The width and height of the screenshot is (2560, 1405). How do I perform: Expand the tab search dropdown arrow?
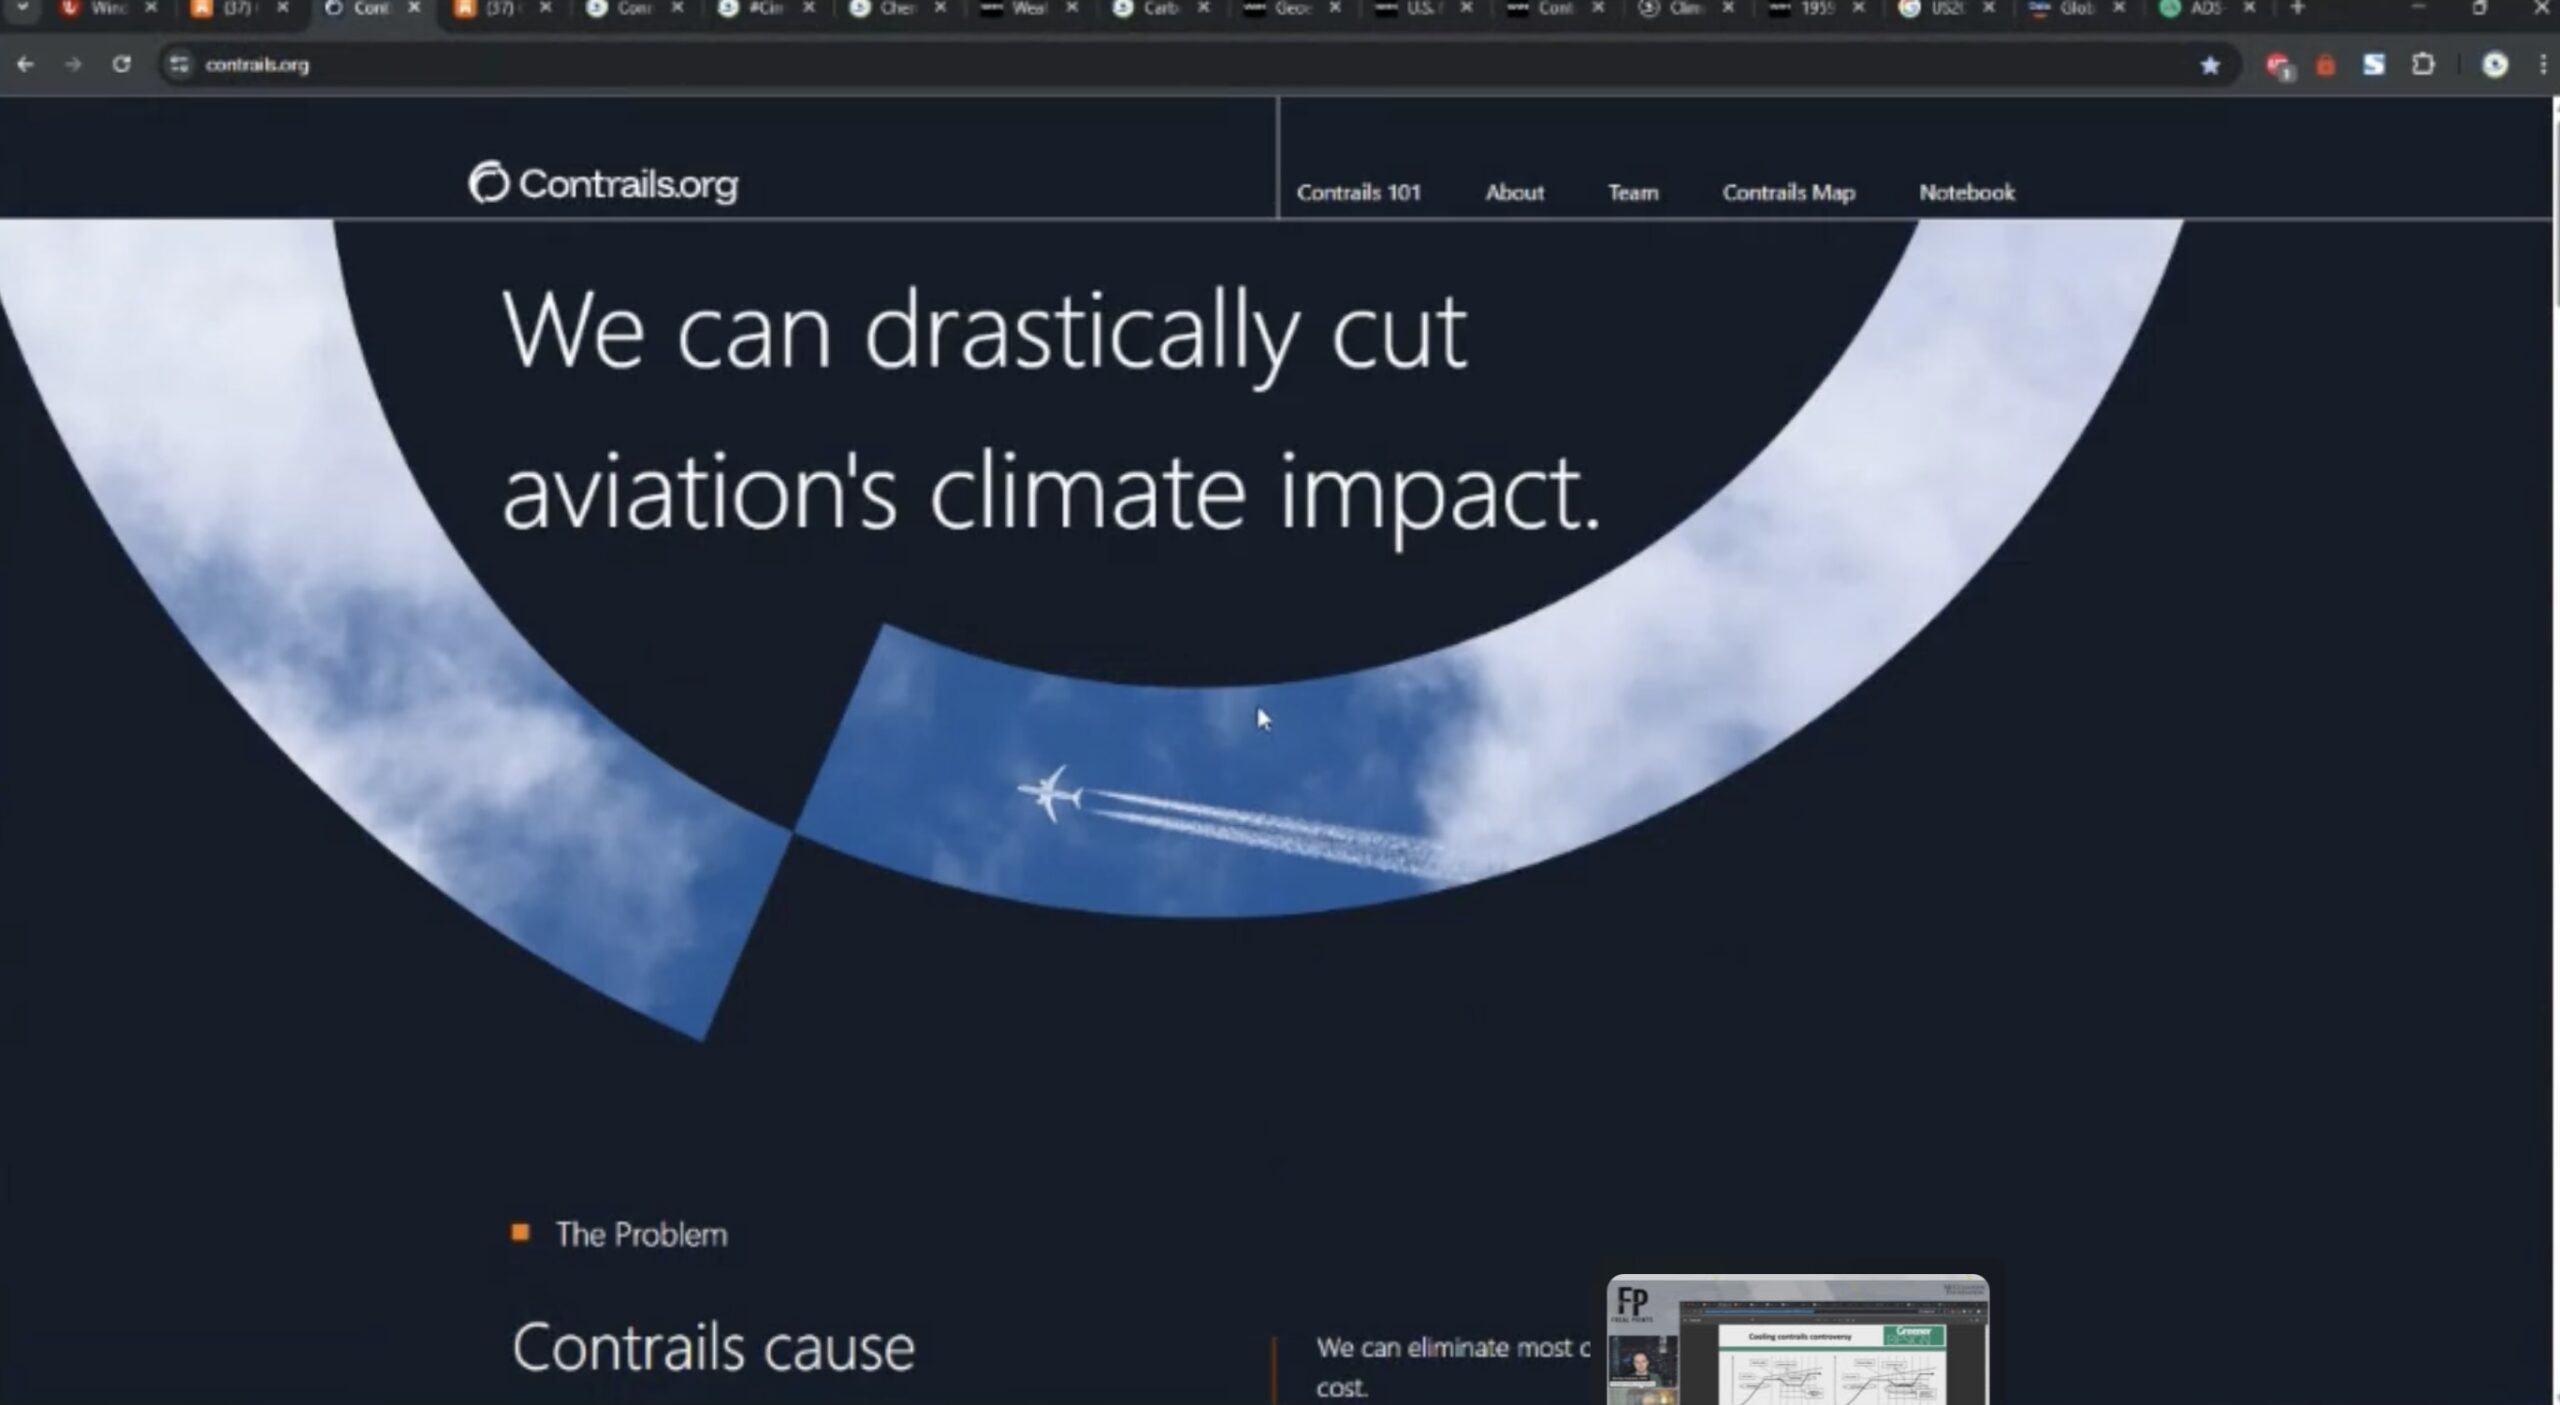click(22, 8)
